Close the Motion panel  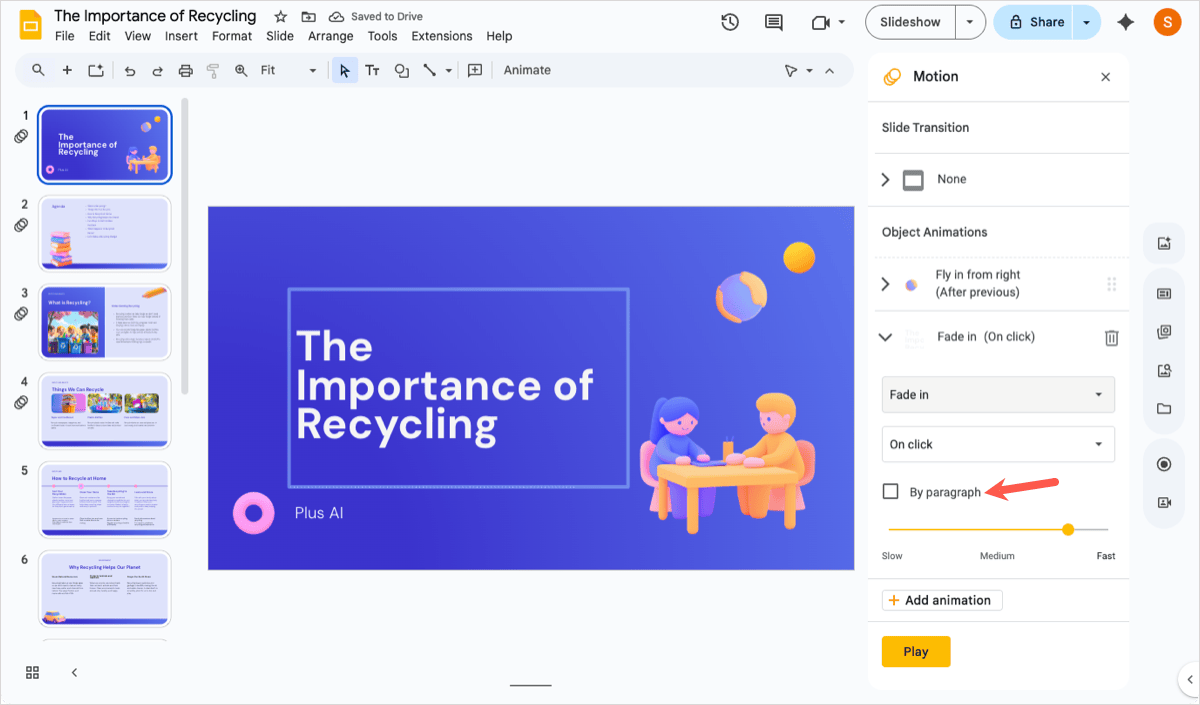1105,77
